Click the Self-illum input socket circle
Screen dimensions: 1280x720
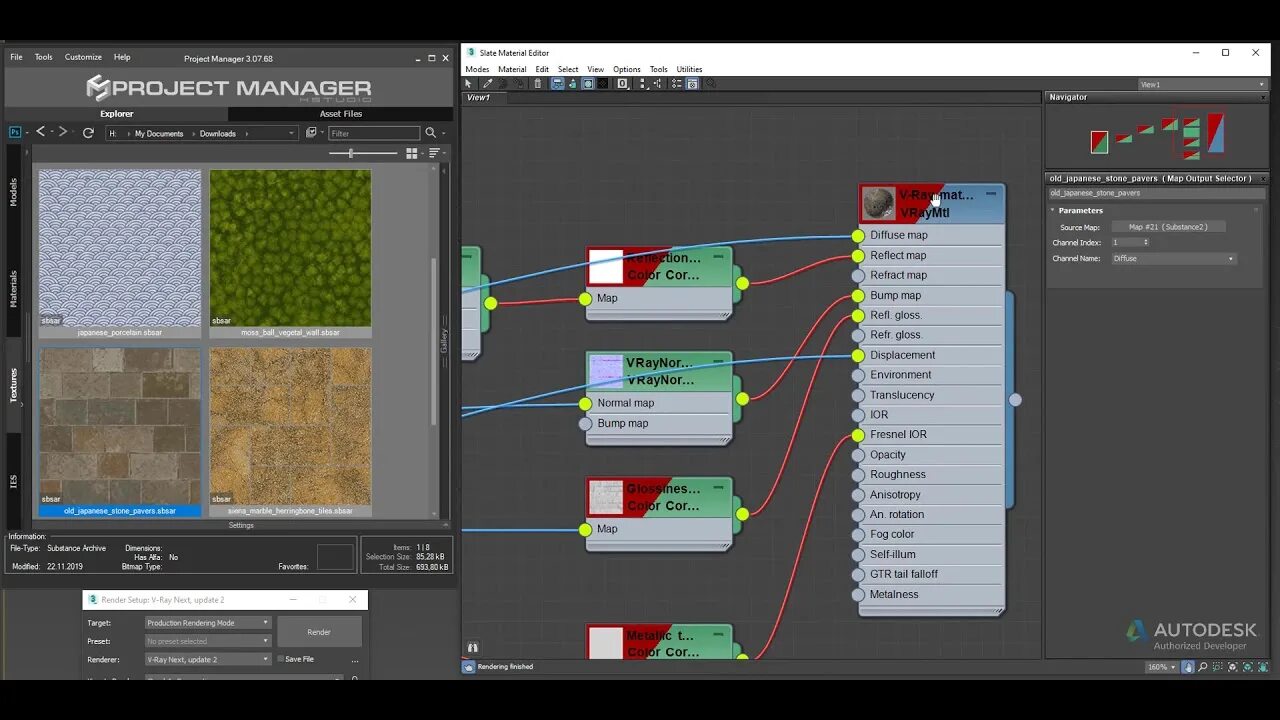coord(858,555)
